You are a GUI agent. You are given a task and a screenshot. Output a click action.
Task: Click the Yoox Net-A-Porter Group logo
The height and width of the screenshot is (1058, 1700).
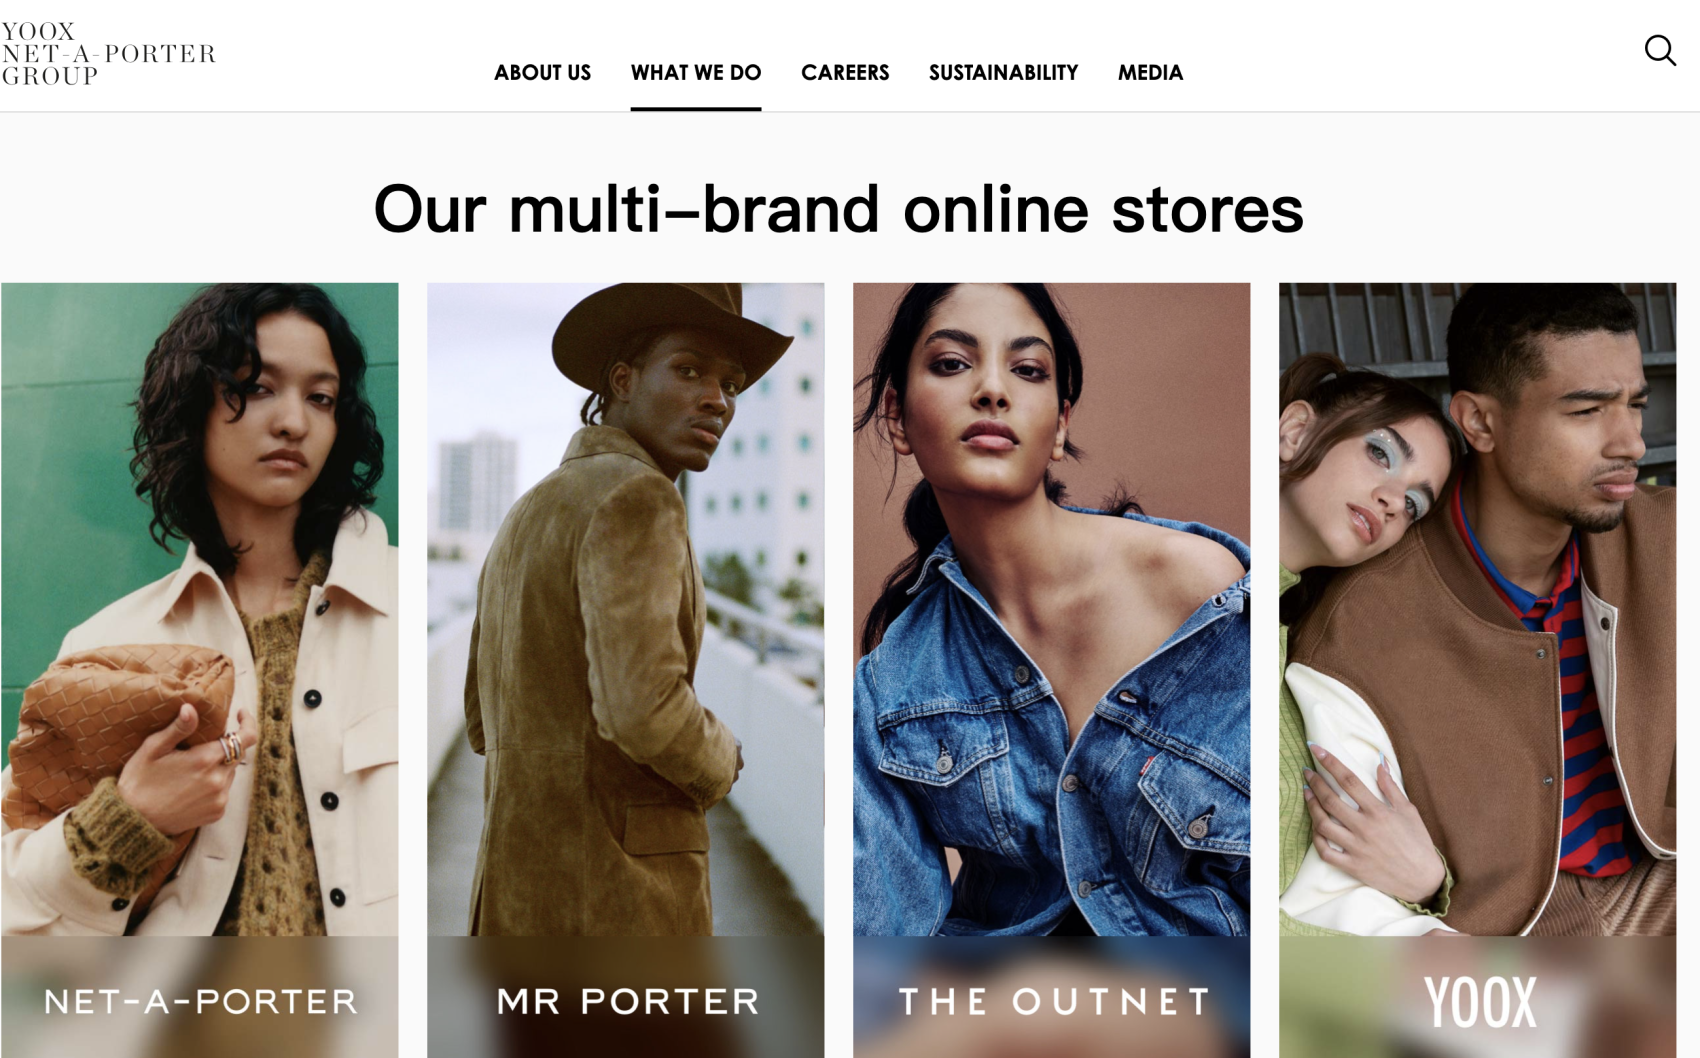[108, 54]
